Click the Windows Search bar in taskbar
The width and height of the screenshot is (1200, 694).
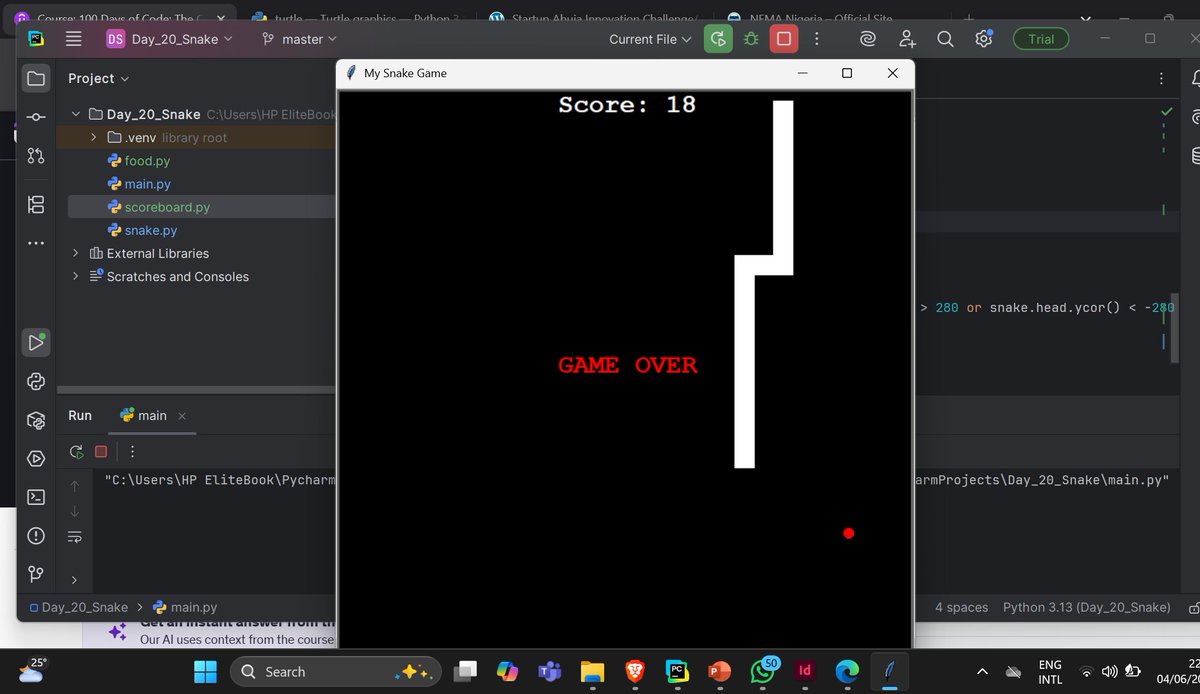pos(335,671)
